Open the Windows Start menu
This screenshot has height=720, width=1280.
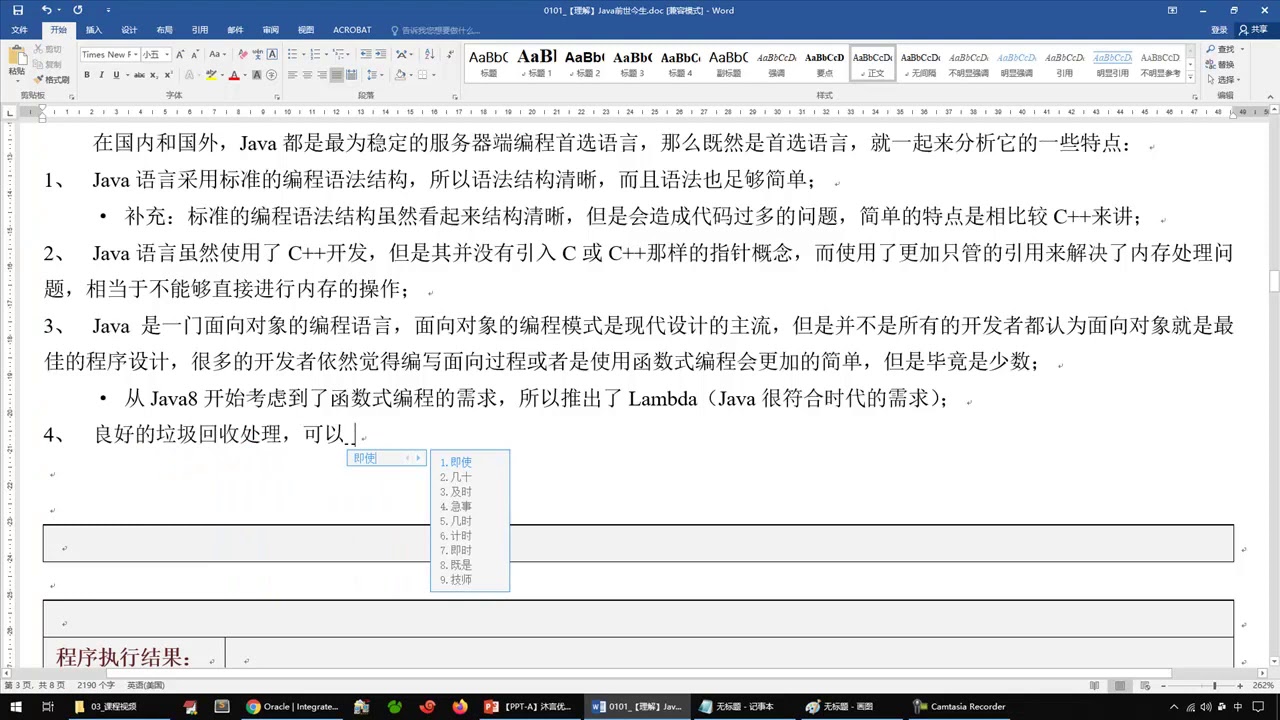point(14,706)
